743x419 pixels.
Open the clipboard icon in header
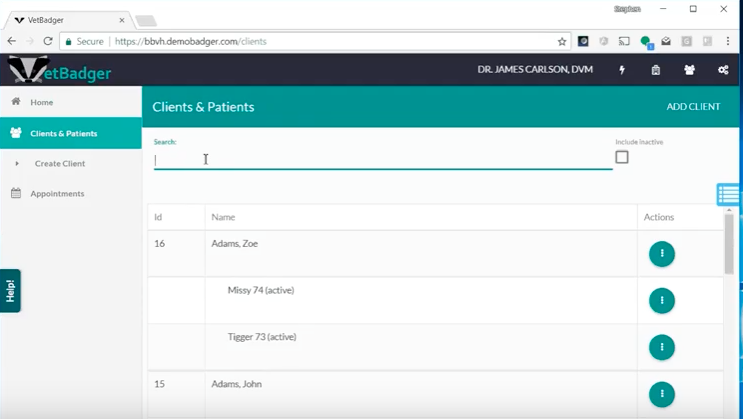pos(655,70)
